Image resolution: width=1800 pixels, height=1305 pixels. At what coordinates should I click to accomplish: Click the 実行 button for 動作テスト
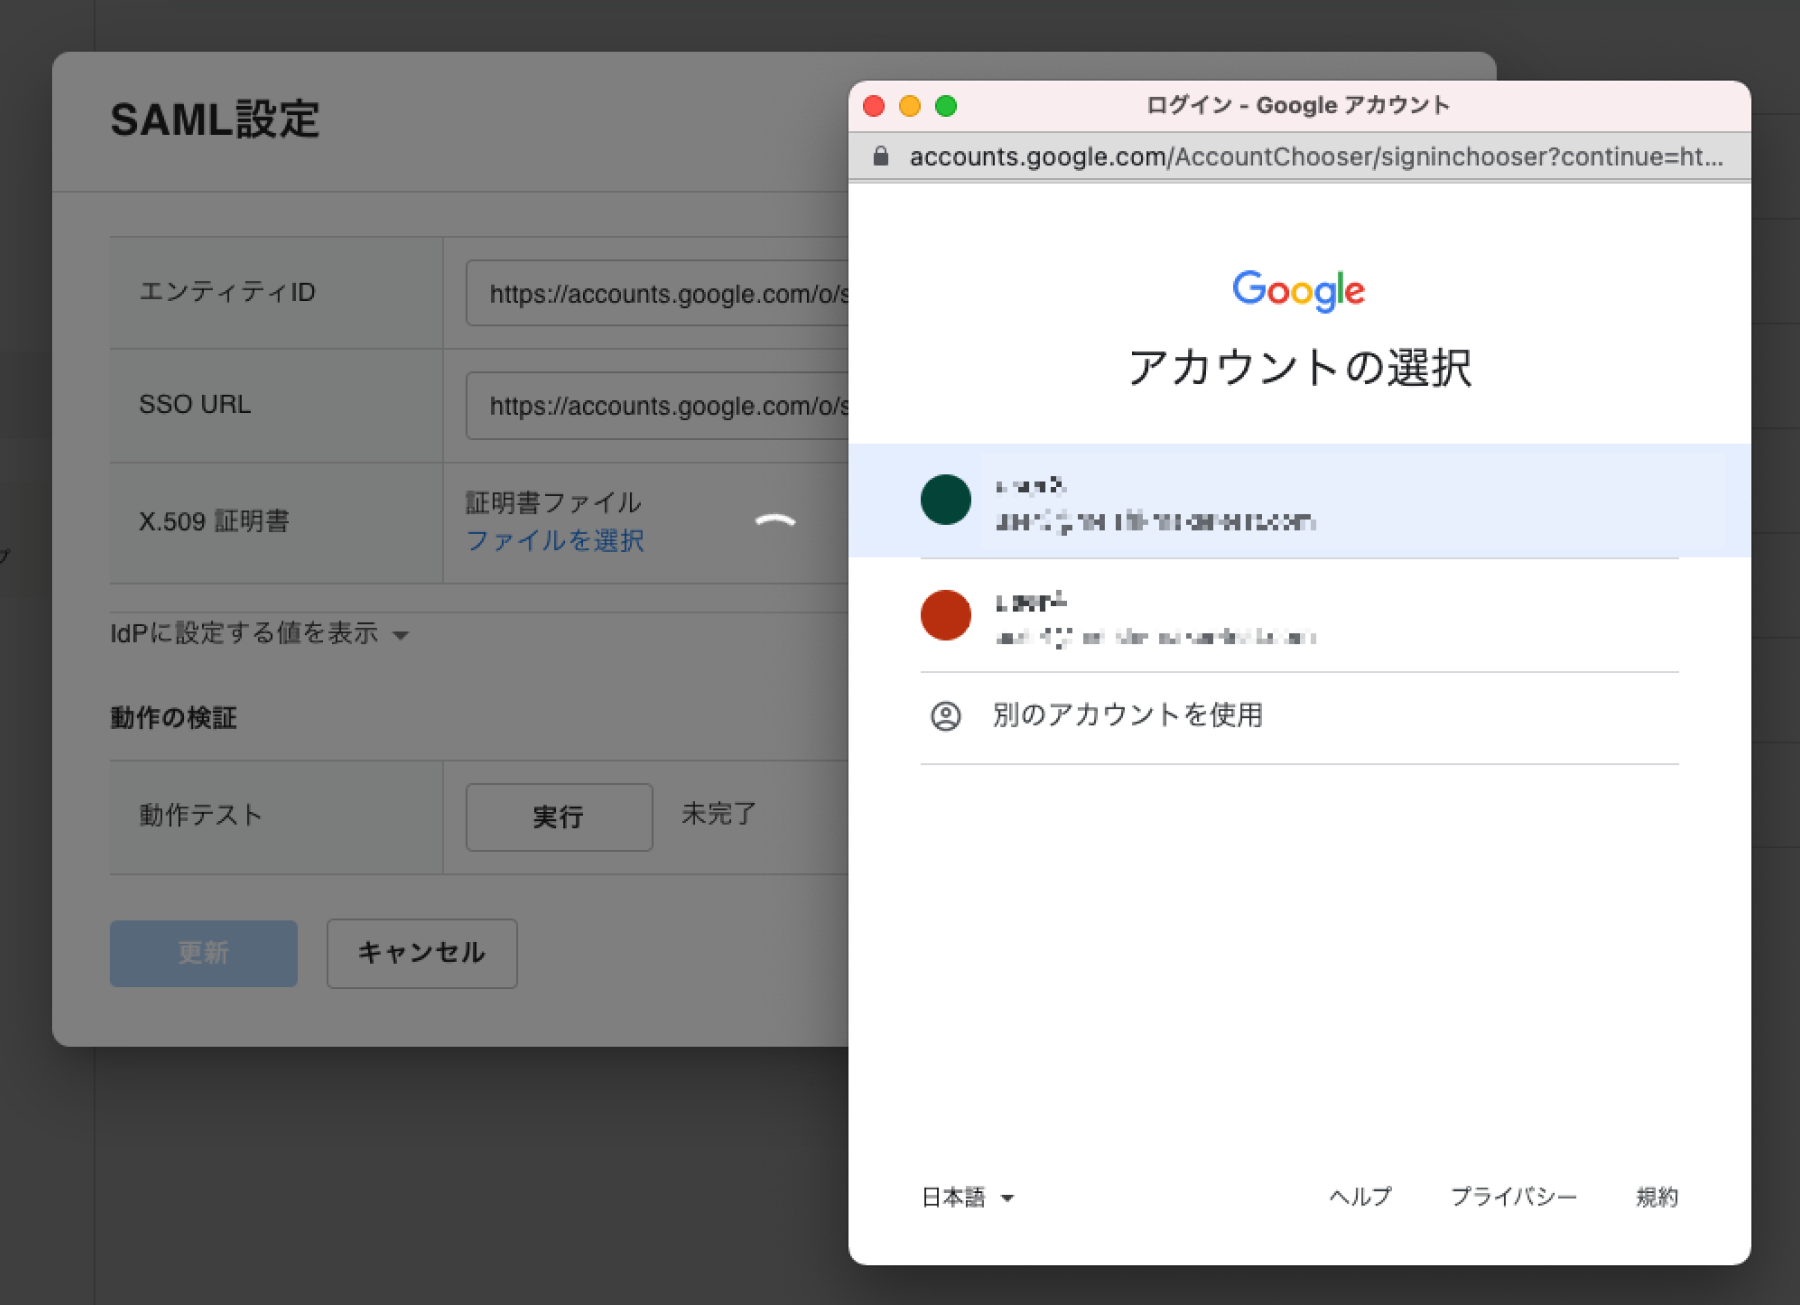(559, 817)
